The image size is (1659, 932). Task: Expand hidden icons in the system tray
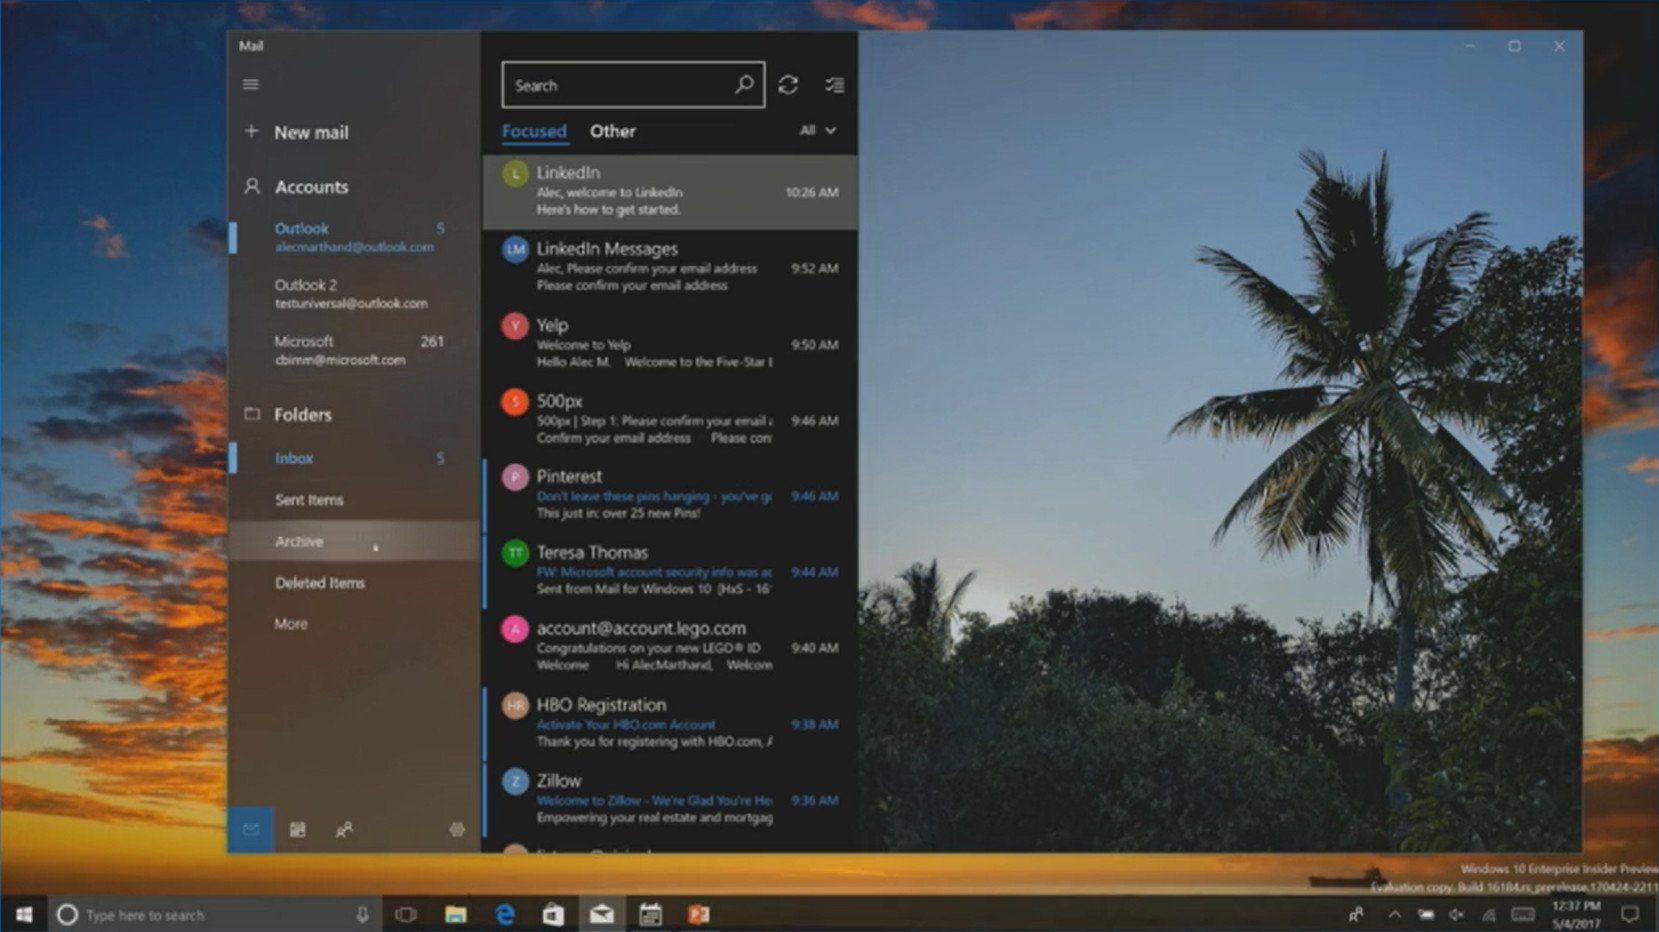click(x=1392, y=913)
